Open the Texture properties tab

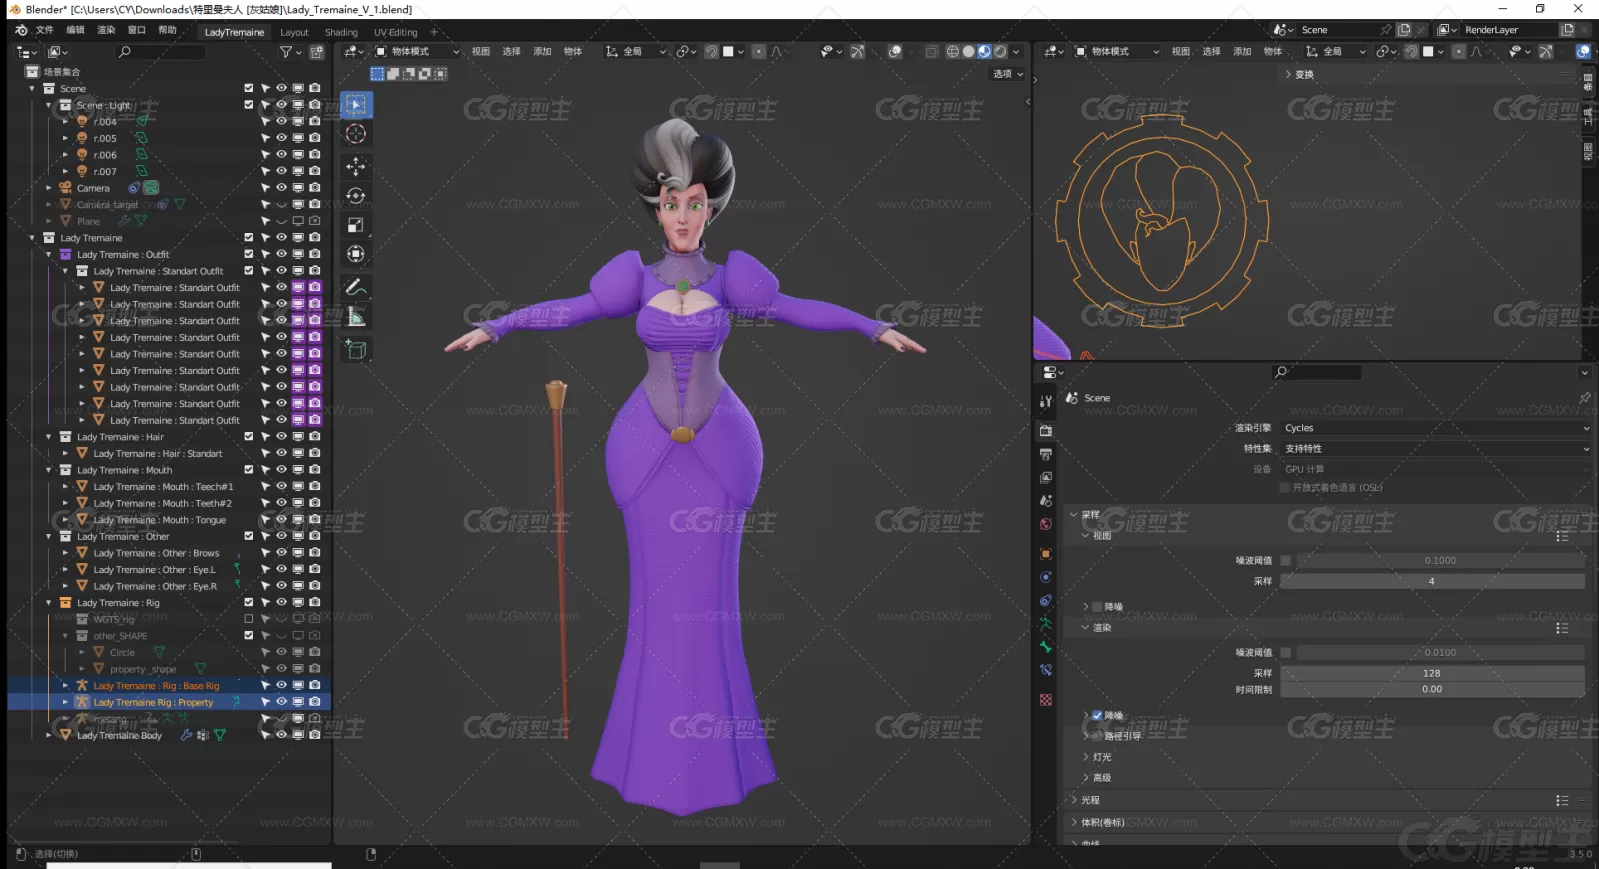tap(1046, 700)
